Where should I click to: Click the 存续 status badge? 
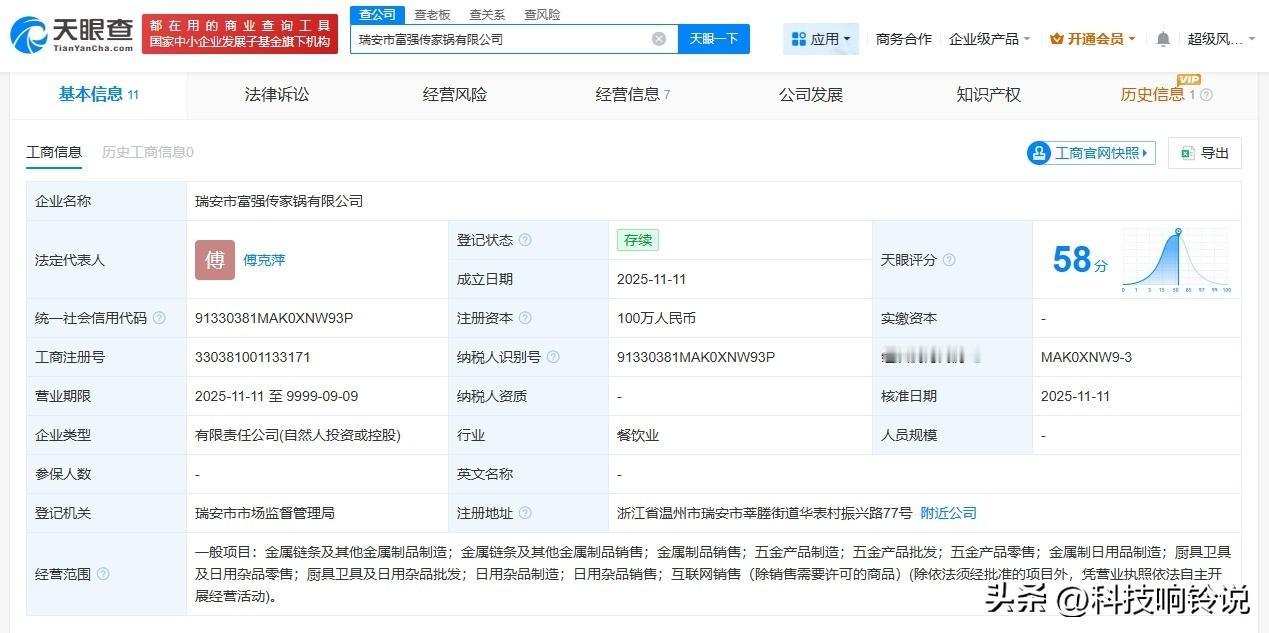[x=638, y=240]
